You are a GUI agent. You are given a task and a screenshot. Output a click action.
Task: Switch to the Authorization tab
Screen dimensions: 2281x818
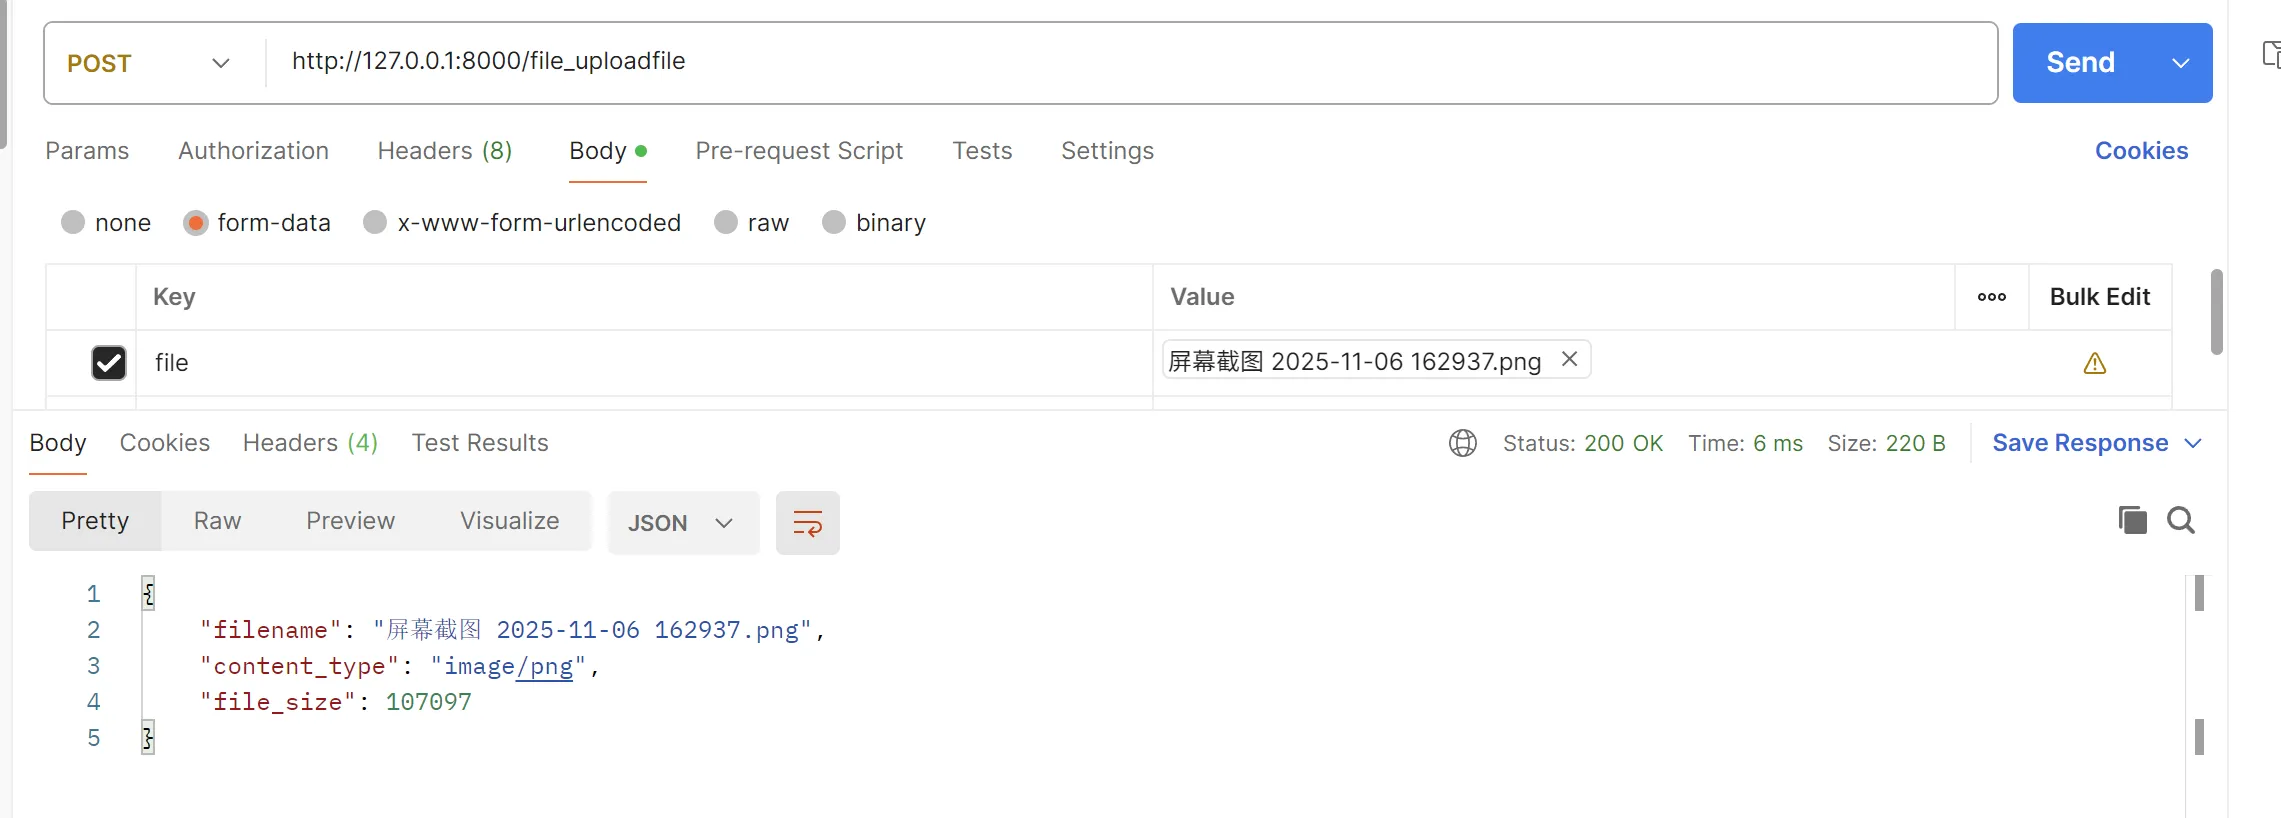[x=253, y=151]
